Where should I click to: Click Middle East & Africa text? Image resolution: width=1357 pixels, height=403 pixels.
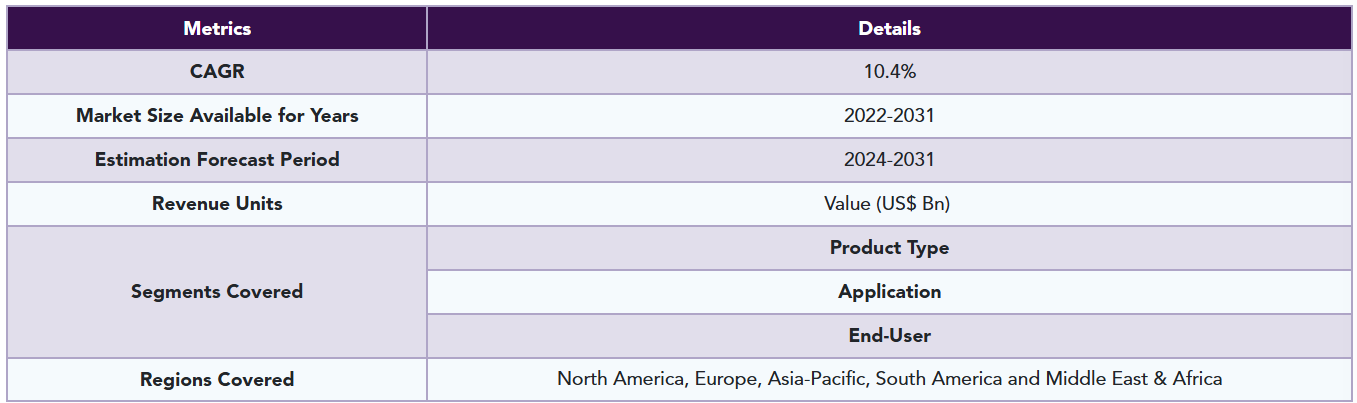tap(1134, 379)
